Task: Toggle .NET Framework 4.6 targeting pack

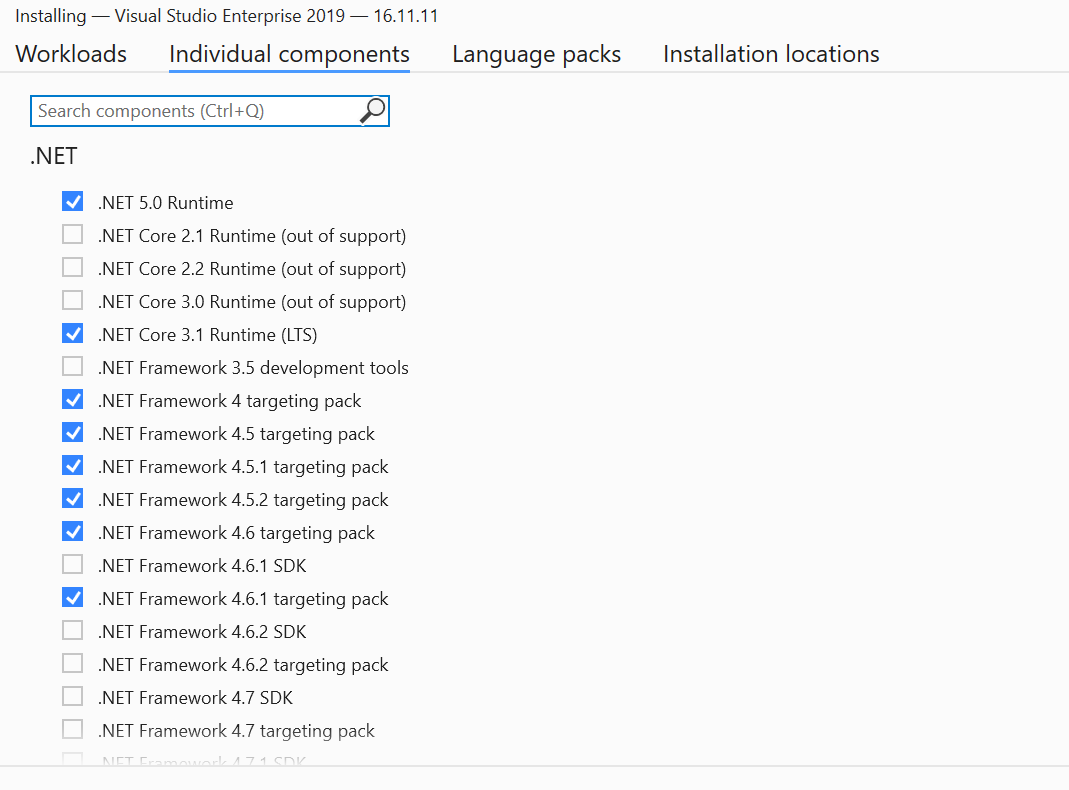Action: point(72,532)
